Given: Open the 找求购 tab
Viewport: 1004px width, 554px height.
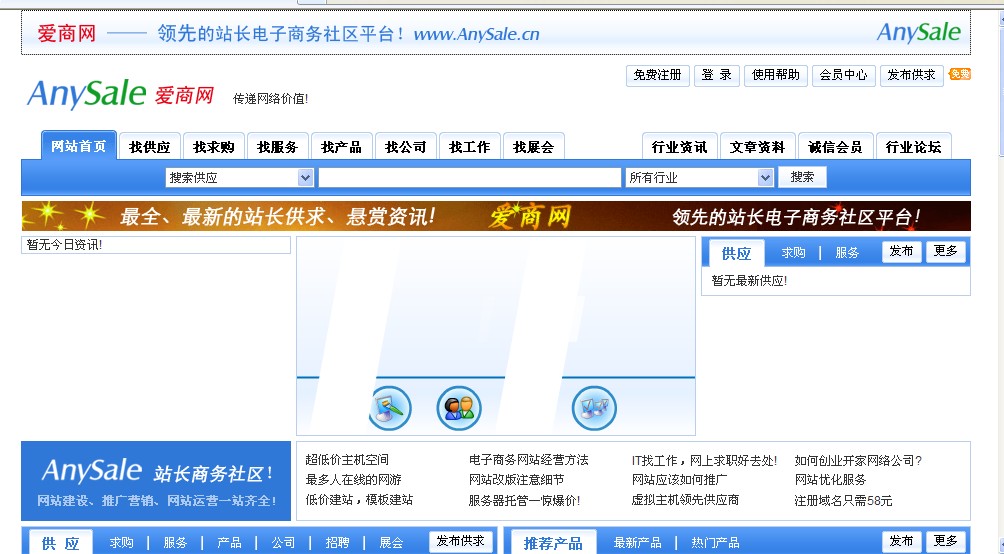Looking at the screenshot, I should [x=213, y=147].
